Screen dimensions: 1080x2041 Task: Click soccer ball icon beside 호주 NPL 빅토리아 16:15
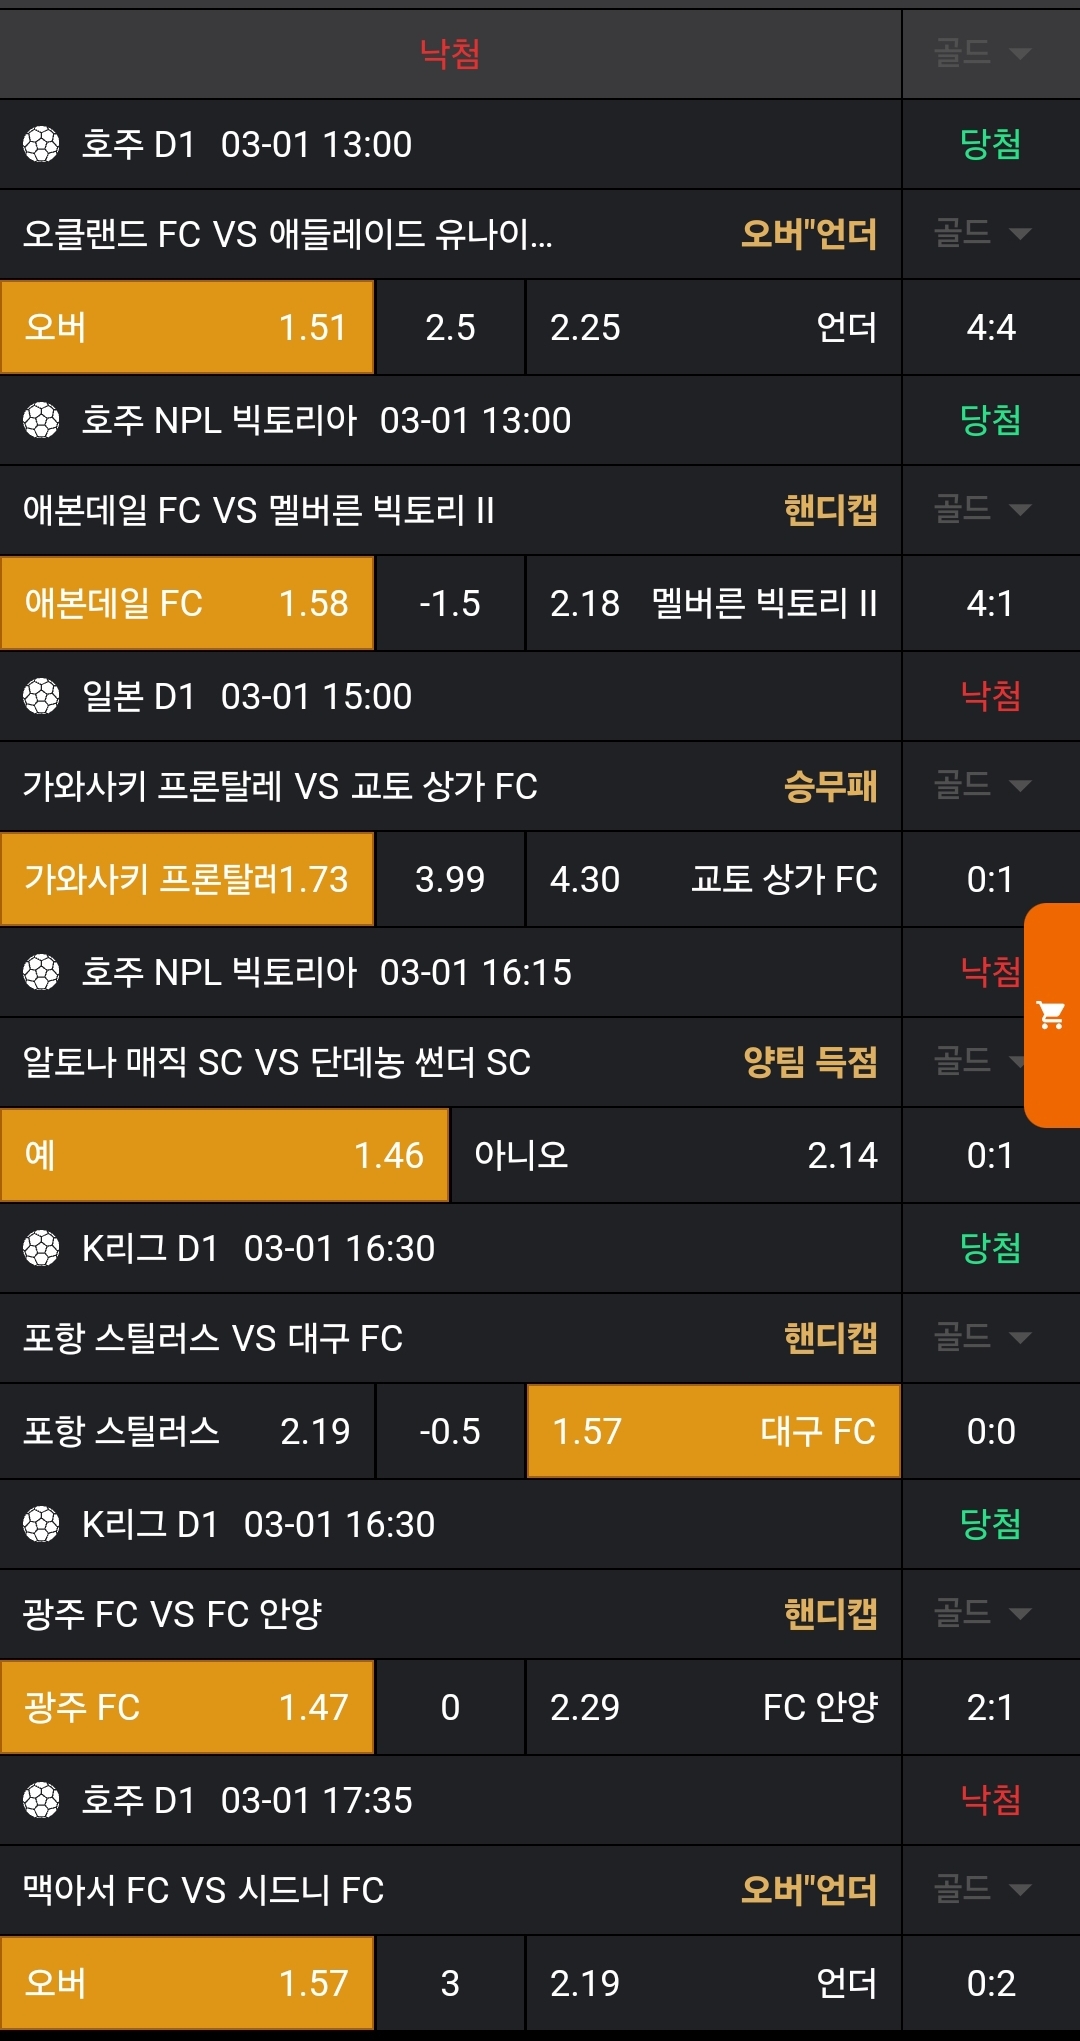41,972
